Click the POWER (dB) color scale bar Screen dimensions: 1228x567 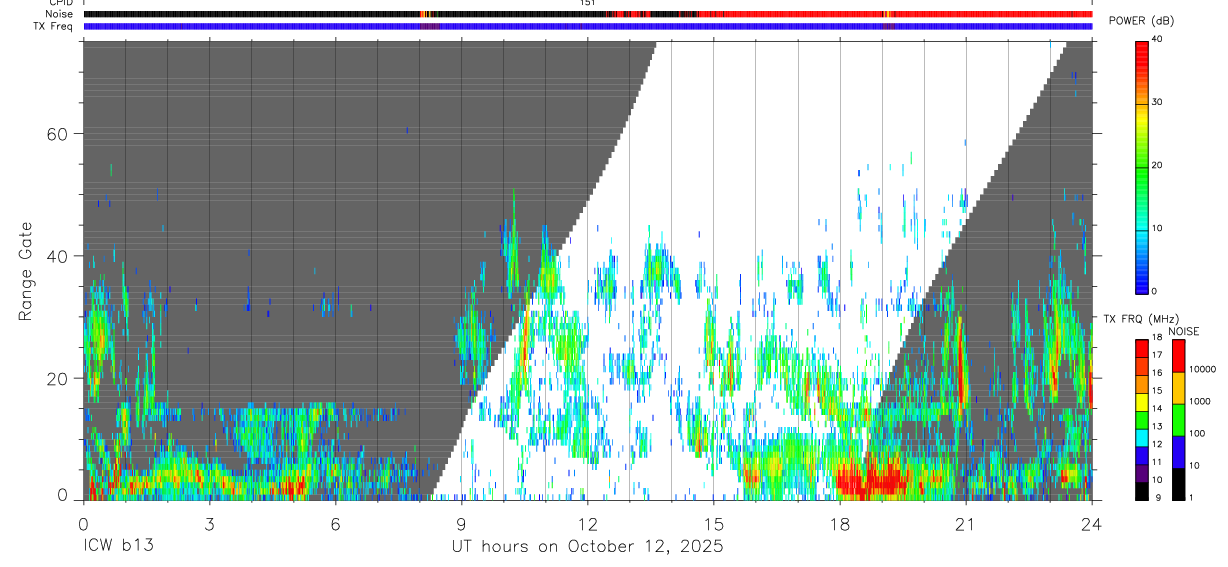pyautogui.click(x=1141, y=166)
